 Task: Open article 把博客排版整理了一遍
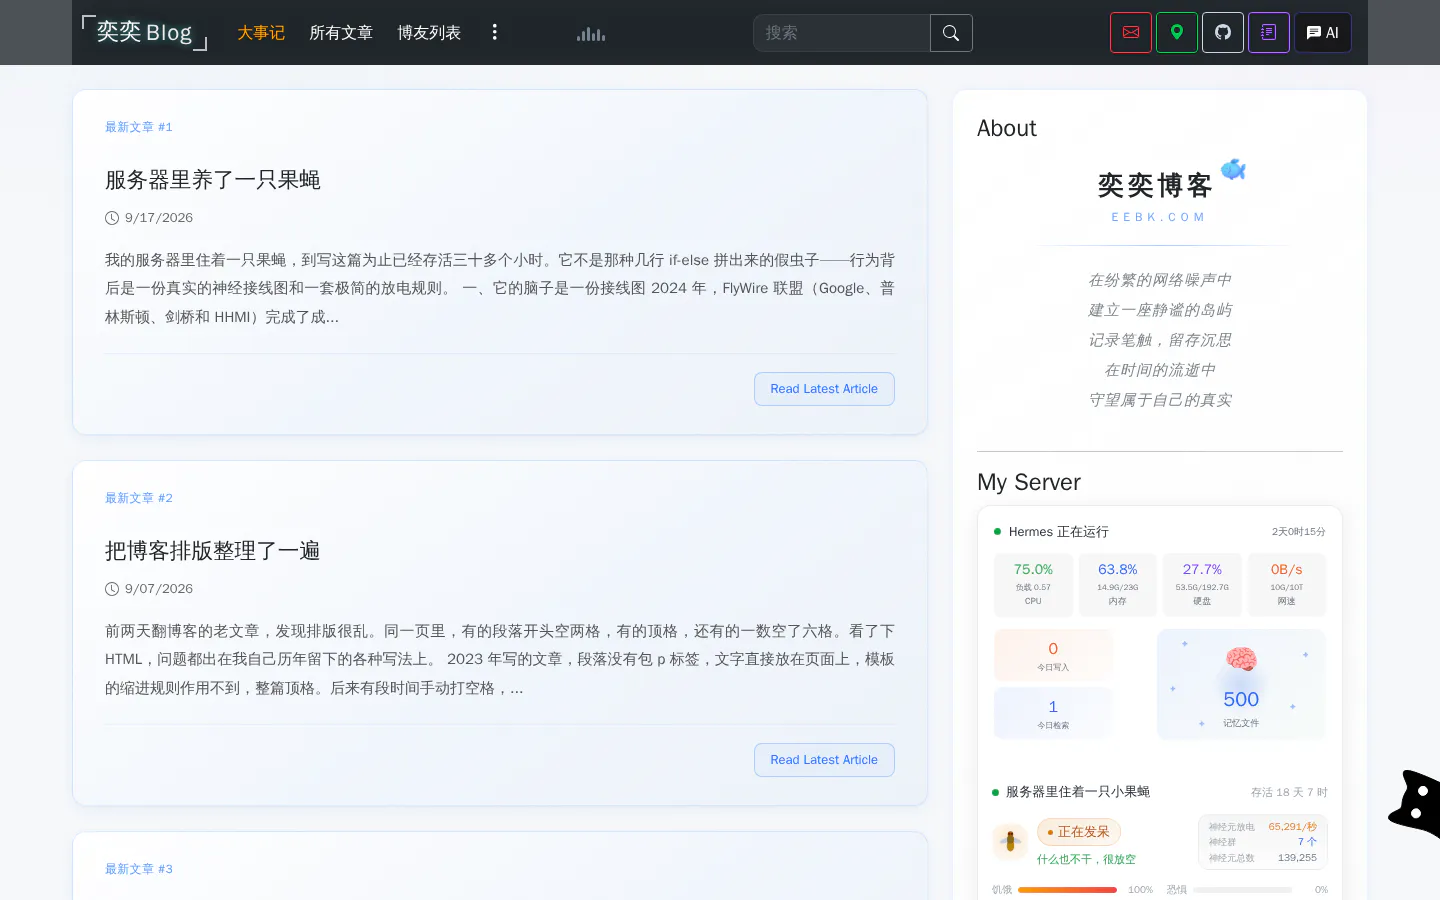coord(213,551)
